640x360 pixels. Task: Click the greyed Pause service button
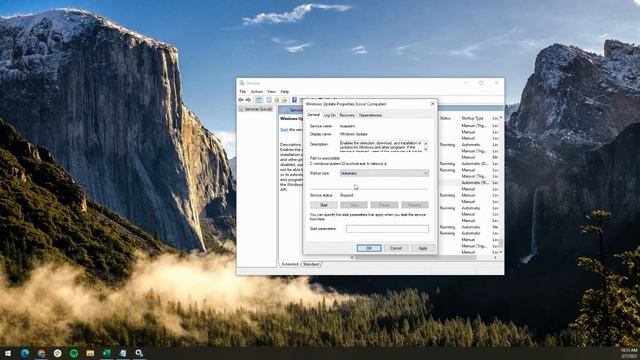(384, 205)
